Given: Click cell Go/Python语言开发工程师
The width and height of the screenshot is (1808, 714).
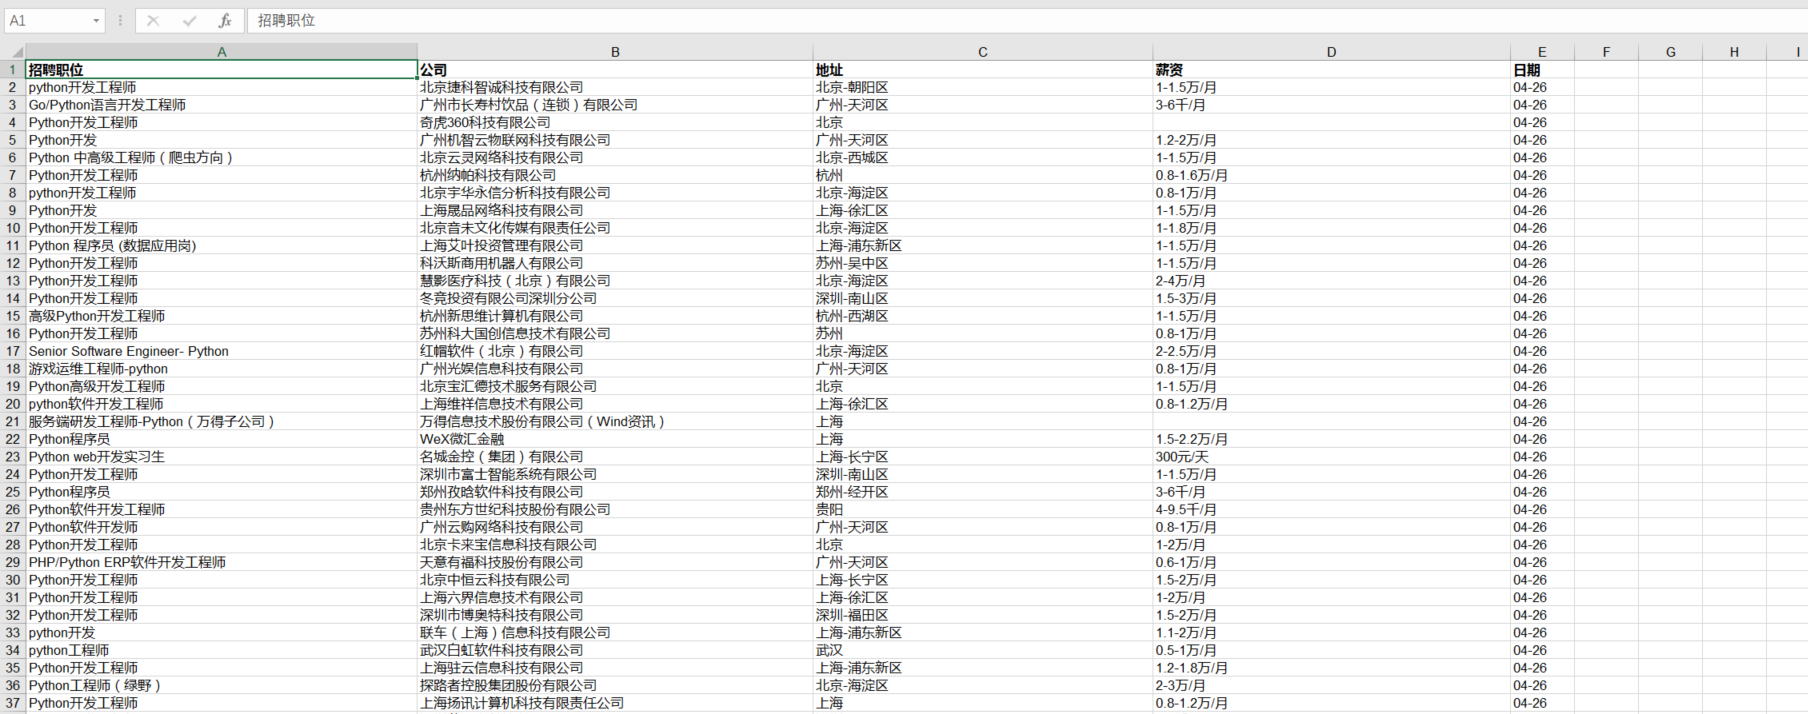Looking at the screenshot, I should coord(221,105).
